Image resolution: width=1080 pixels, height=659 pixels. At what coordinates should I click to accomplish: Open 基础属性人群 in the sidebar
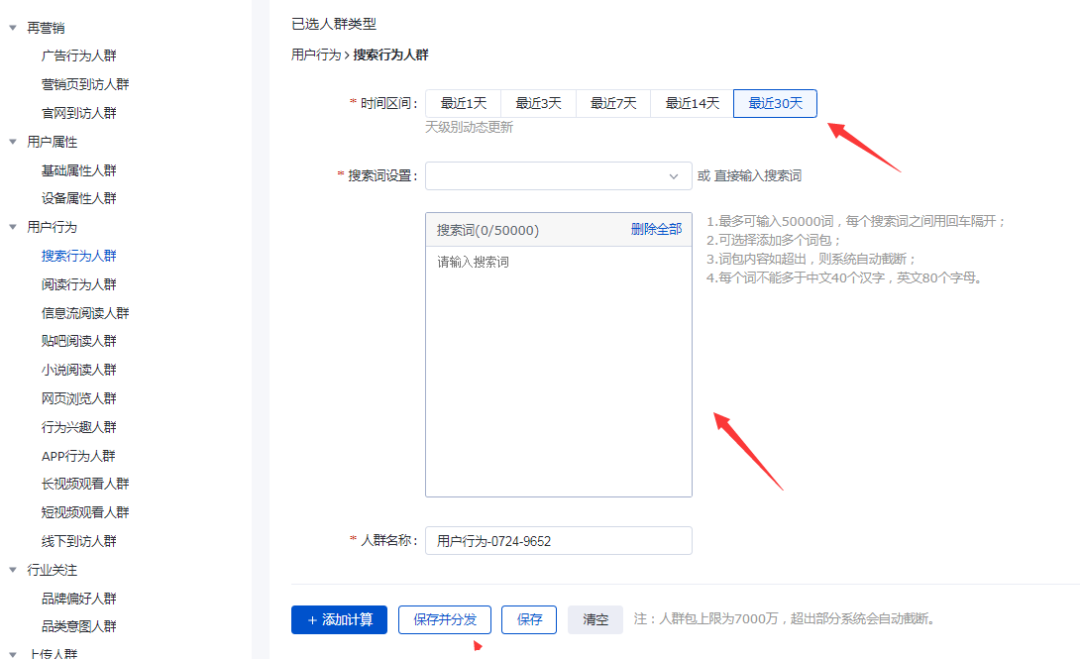79,170
